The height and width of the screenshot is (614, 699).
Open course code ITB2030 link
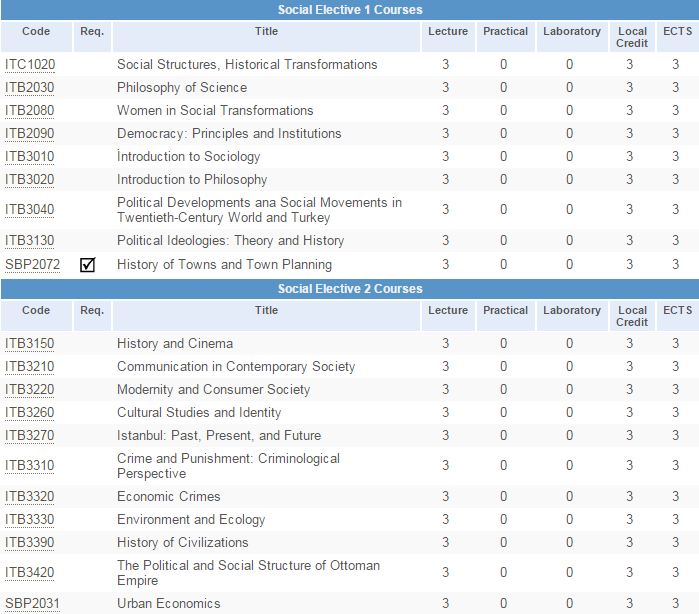30,88
